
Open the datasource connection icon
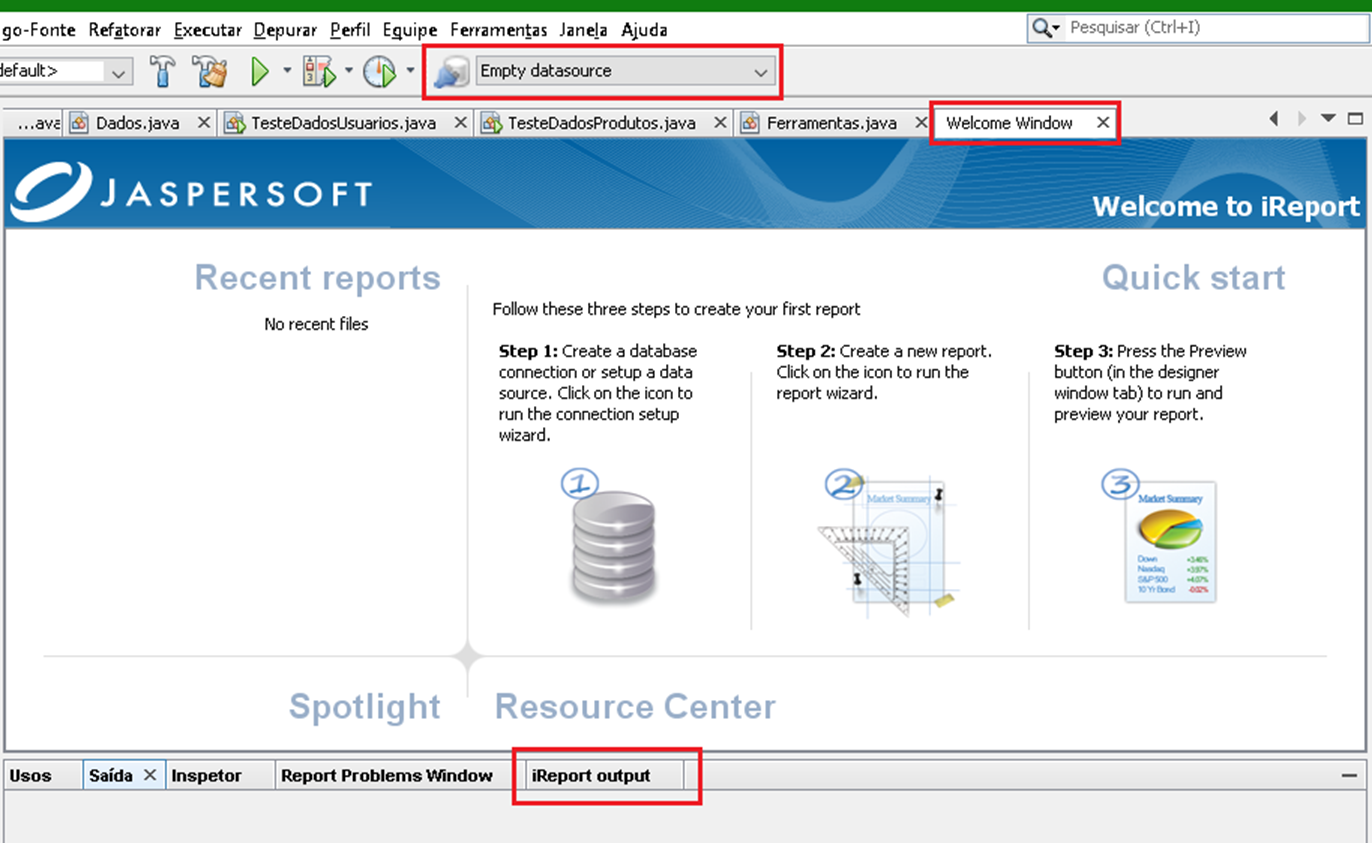click(452, 71)
